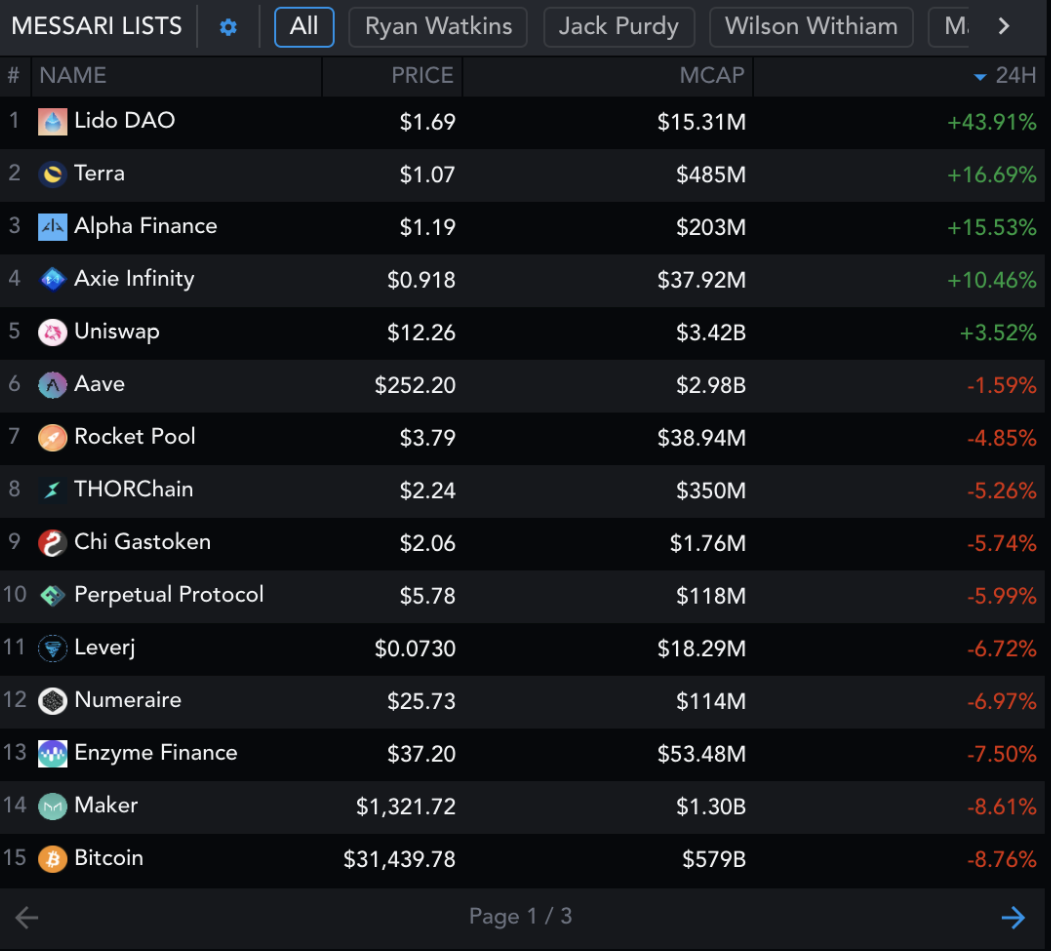Open the Uniswap asset name

point(117,332)
